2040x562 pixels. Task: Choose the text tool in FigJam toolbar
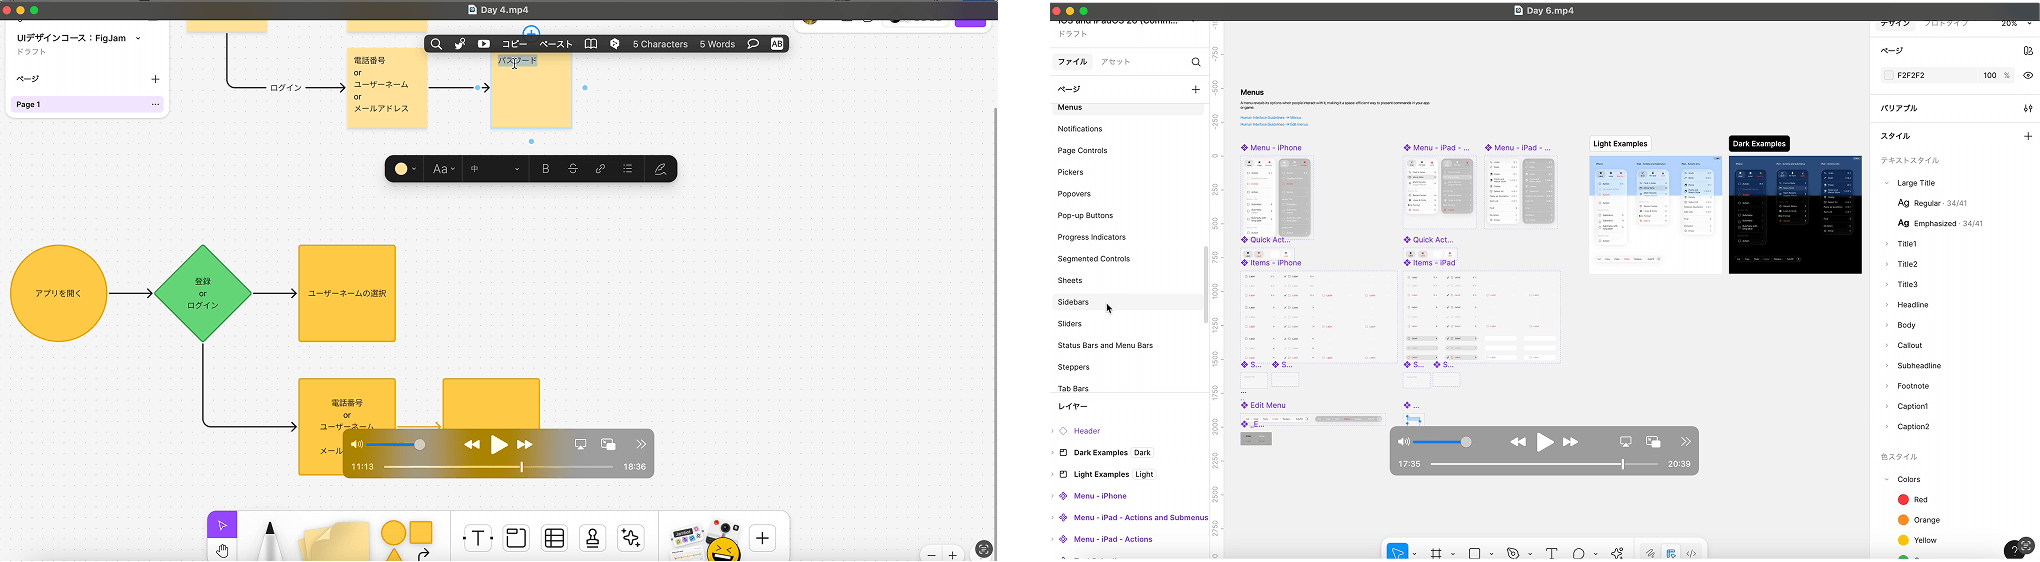click(x=478, y=538)
